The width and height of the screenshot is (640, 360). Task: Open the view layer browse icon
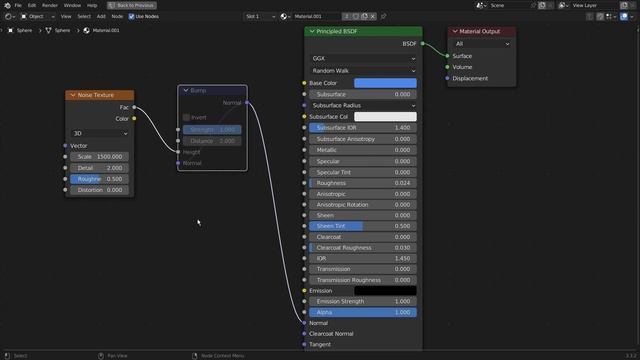pyautogui.click(x=562, y=5)
